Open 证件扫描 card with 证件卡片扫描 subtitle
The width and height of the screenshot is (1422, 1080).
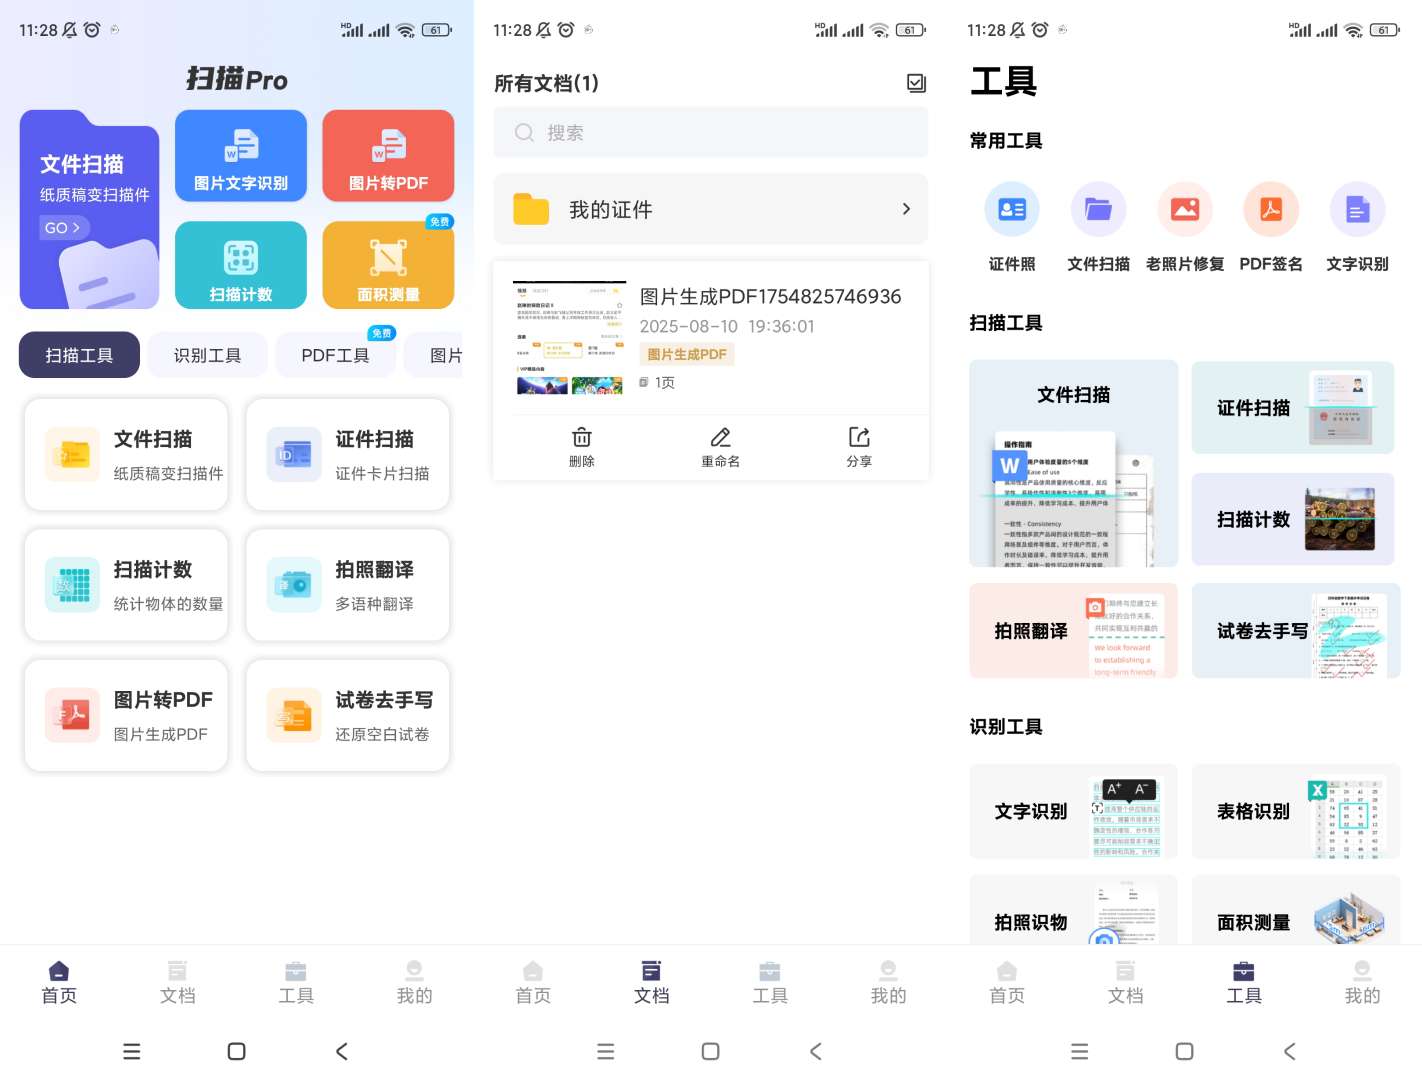pos(348,454)
